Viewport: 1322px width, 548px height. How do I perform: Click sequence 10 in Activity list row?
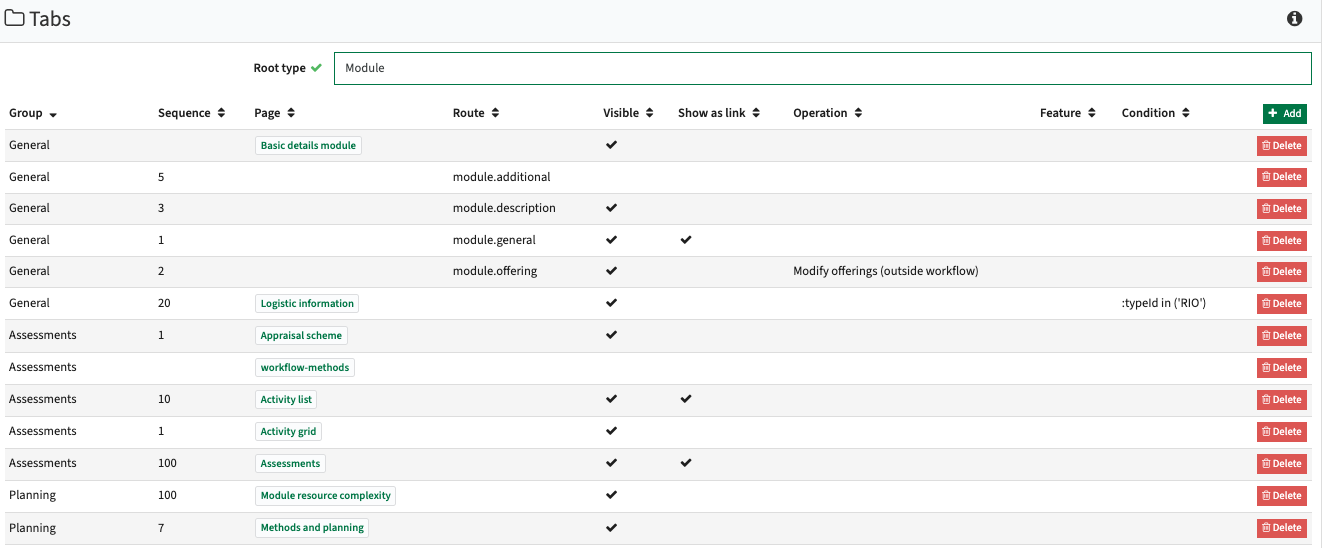pos(164,399)
